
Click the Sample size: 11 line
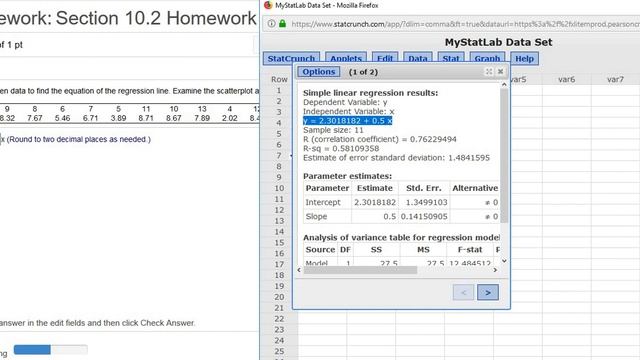click(333, 130)
